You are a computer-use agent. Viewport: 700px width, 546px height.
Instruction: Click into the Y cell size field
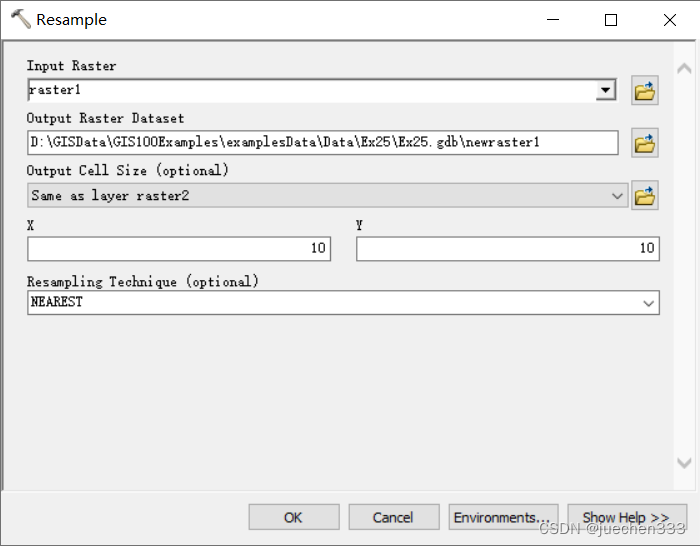507,248
